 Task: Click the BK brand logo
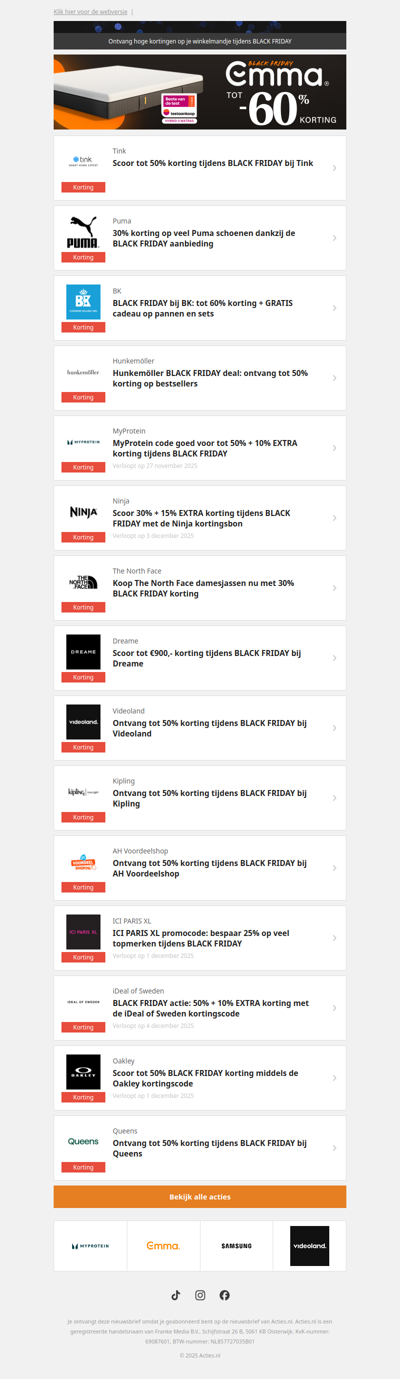click(83, 302)
